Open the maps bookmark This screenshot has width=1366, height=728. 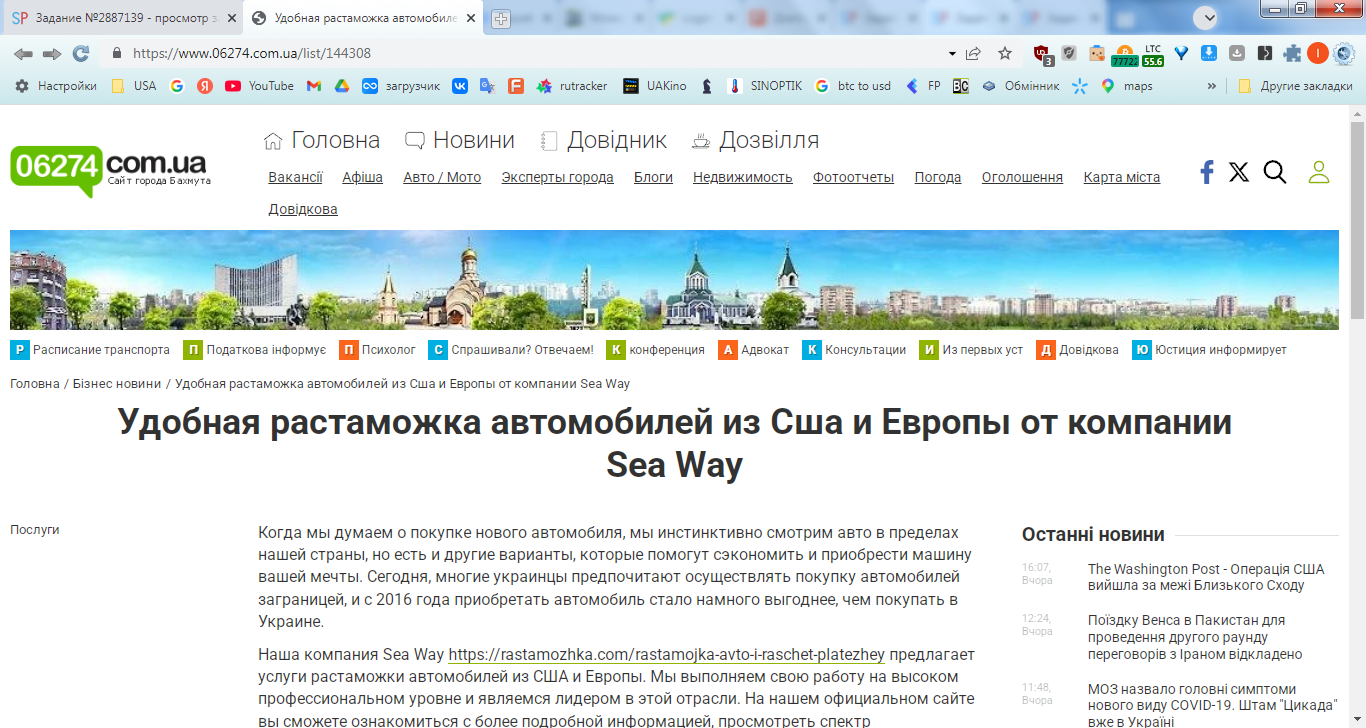pos(1126,86)
